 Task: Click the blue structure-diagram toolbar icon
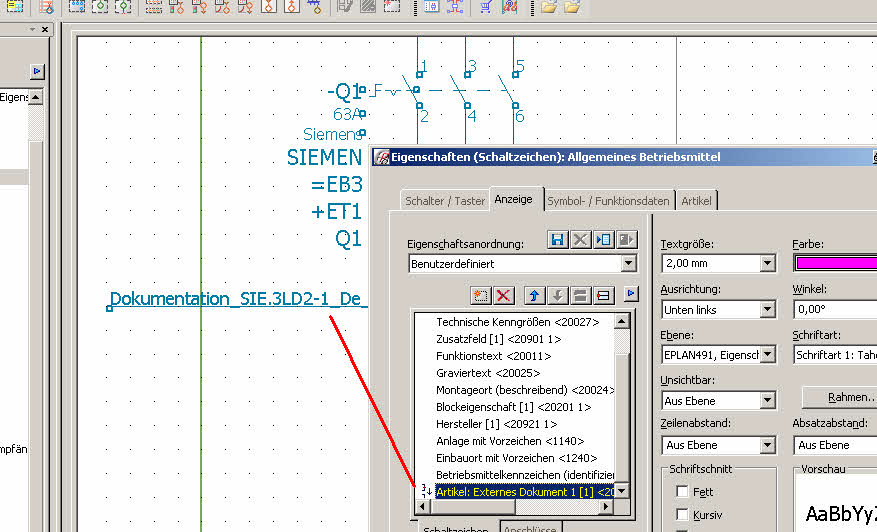pyautogui.click(x=455, y=7)
